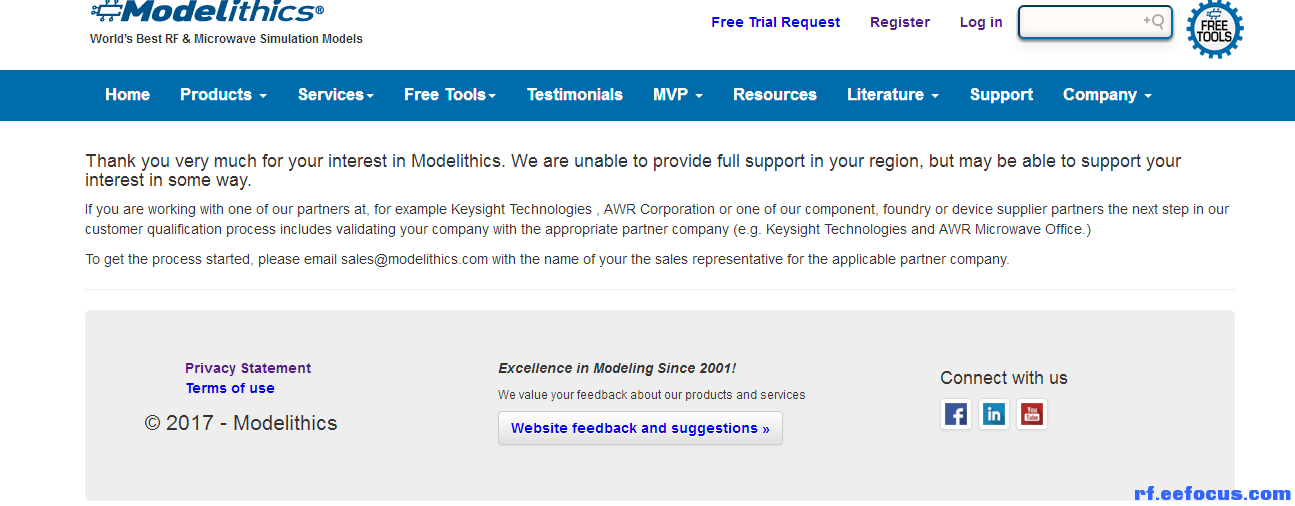
Task: Go to the Home page
Action: [128, 95]
